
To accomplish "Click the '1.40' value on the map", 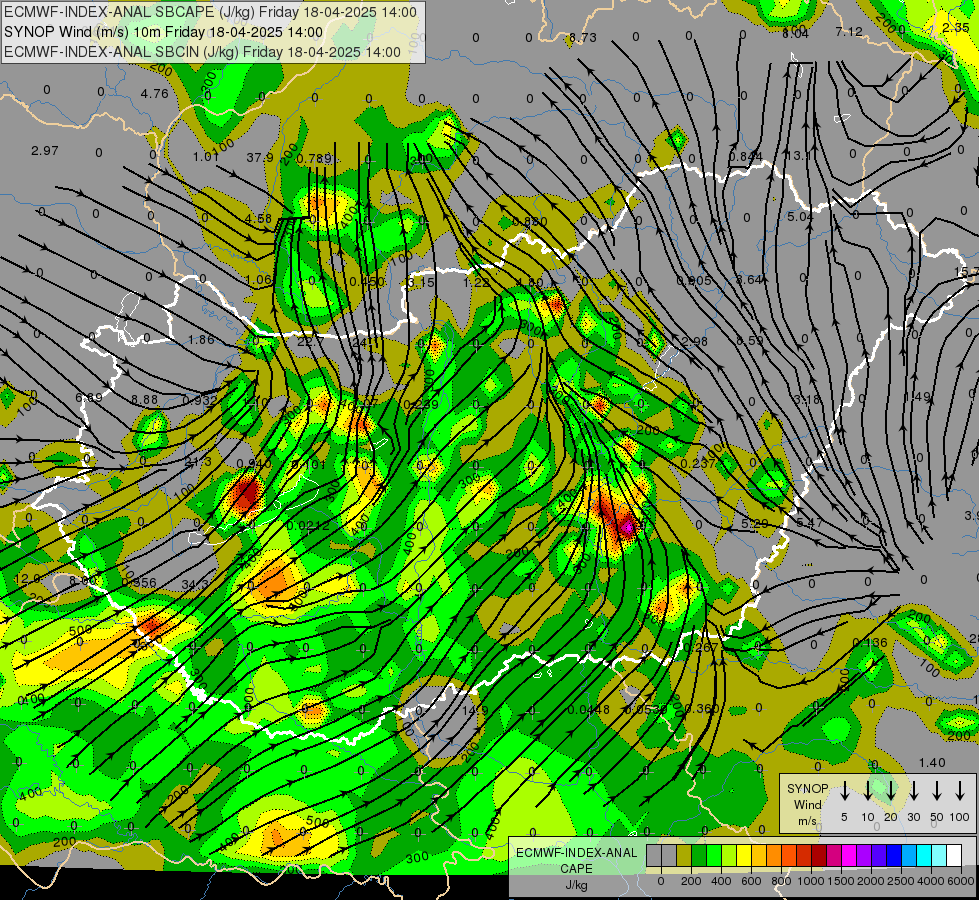I will click(x=932, y=763).
